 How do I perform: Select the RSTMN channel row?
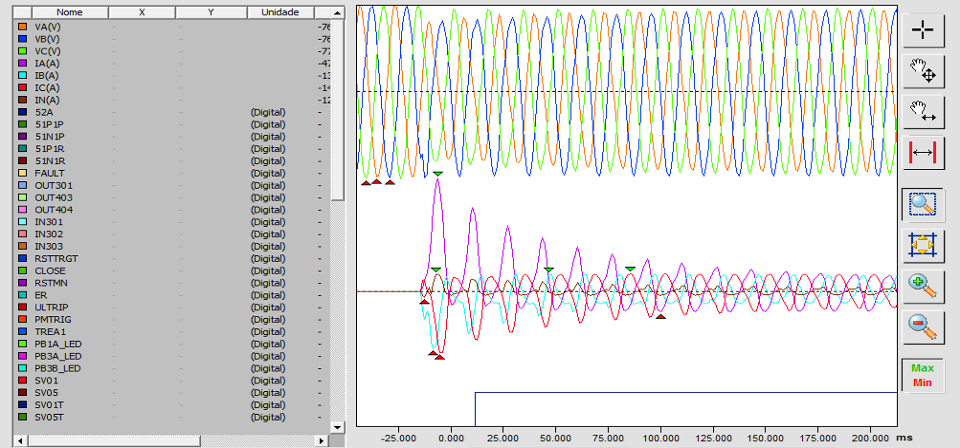[x=171, y=283]
